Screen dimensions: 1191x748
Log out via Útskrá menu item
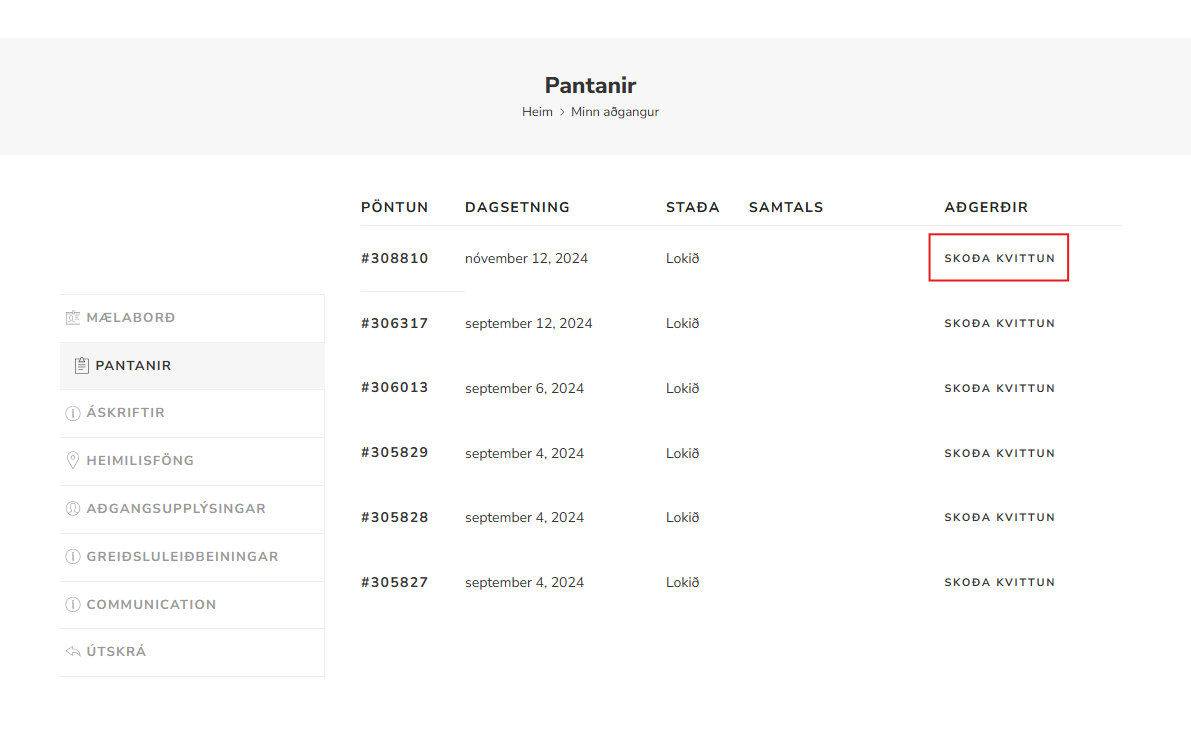coord(116,652)
